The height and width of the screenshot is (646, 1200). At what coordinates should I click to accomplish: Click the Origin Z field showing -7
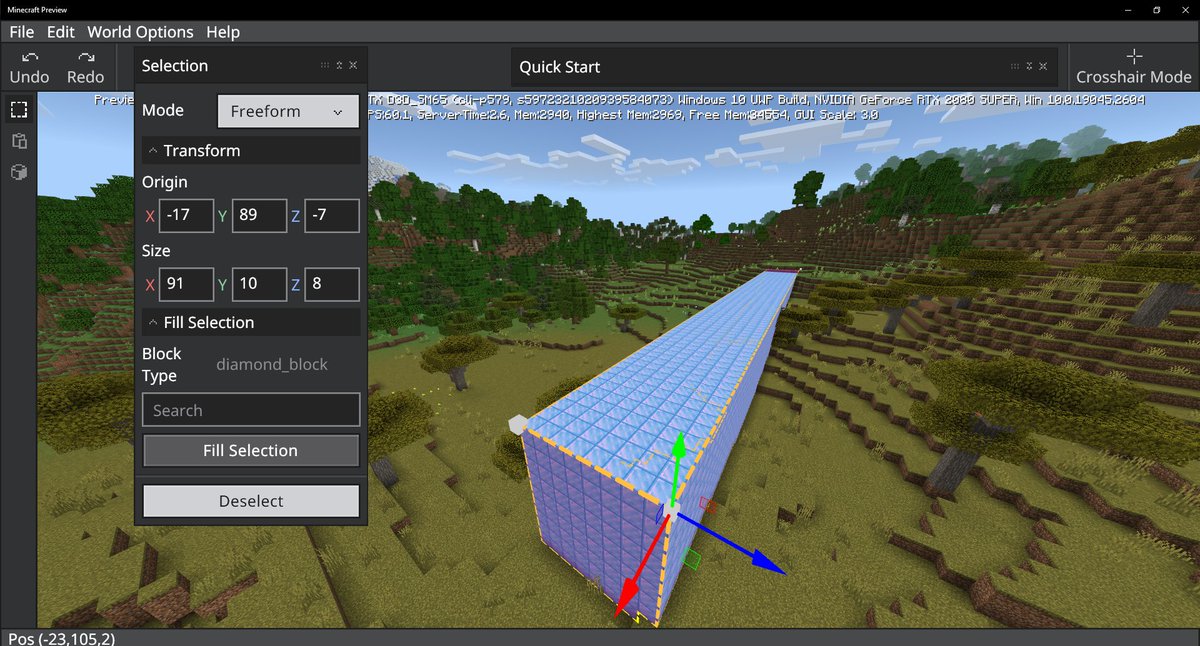point(332,215)
